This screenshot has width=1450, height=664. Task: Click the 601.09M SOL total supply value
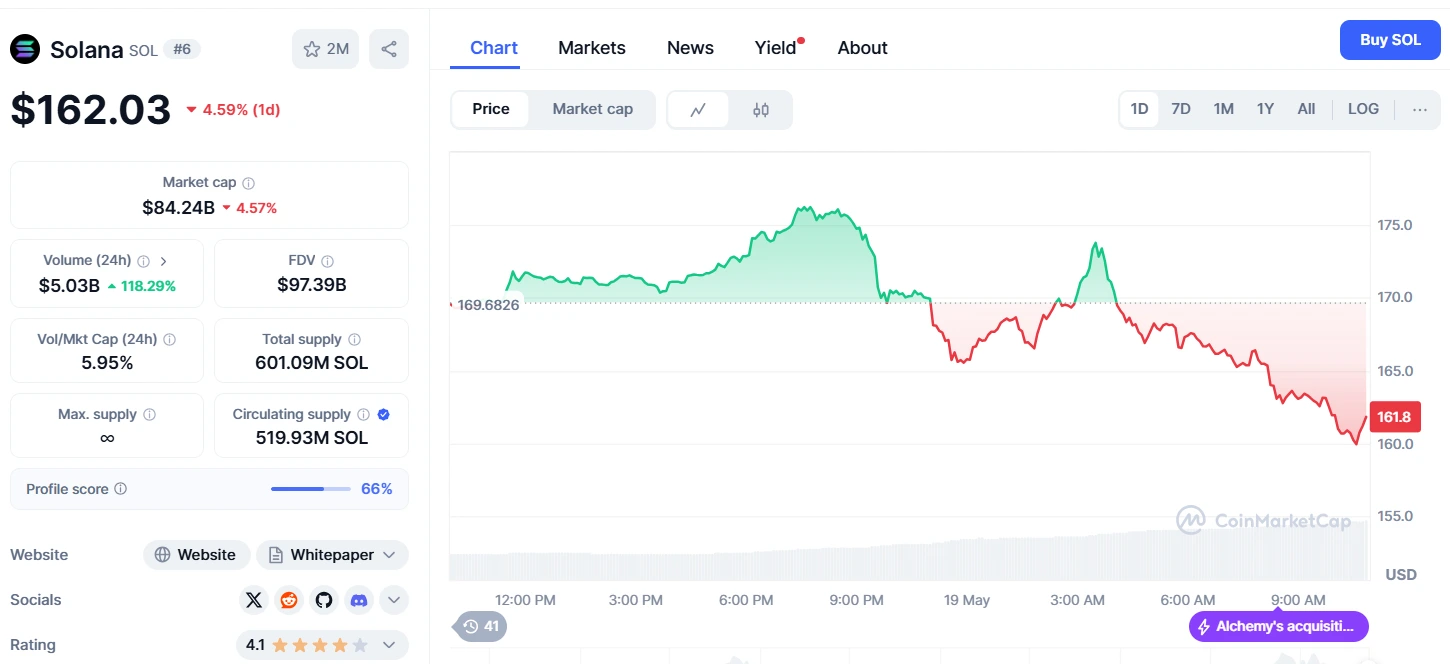pos(312,363)
